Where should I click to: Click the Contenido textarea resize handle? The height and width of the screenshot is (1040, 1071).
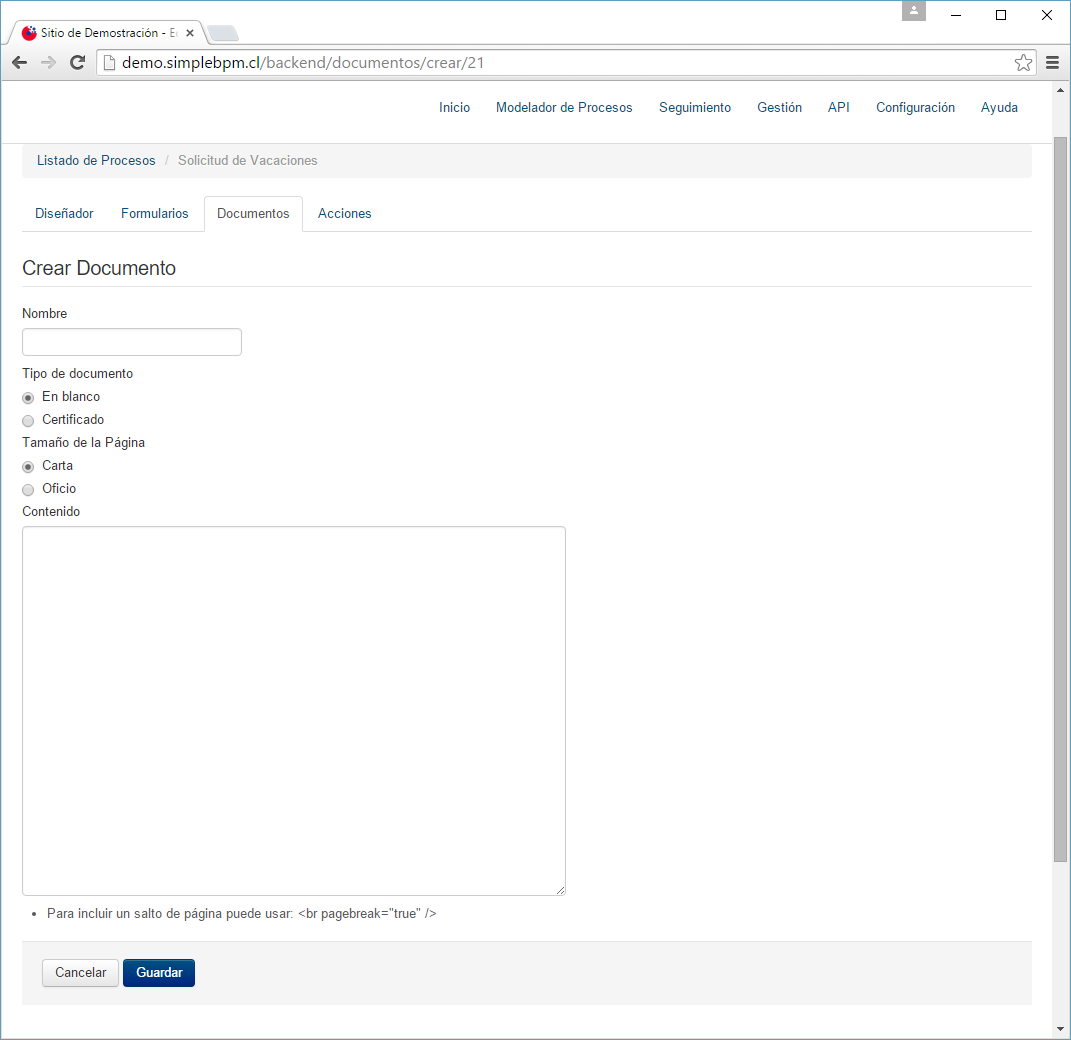point(560,890)
